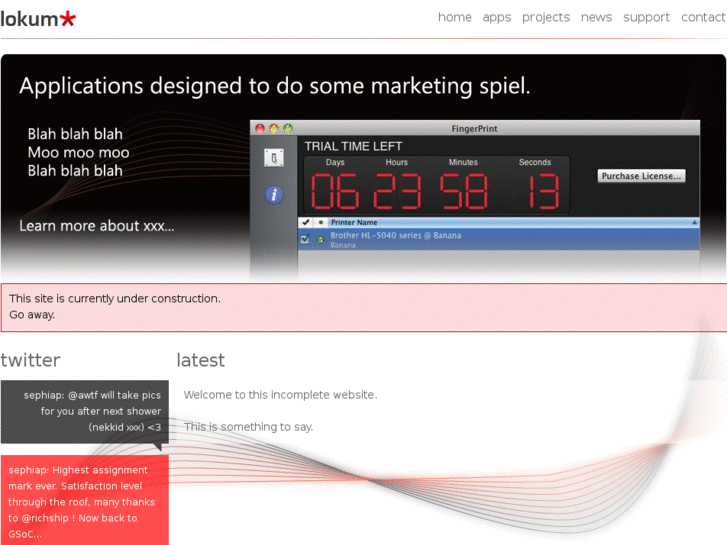The width and height of the screenshot is (727, 545).
Task: Click the Printer Name column header
Action: 354,223
